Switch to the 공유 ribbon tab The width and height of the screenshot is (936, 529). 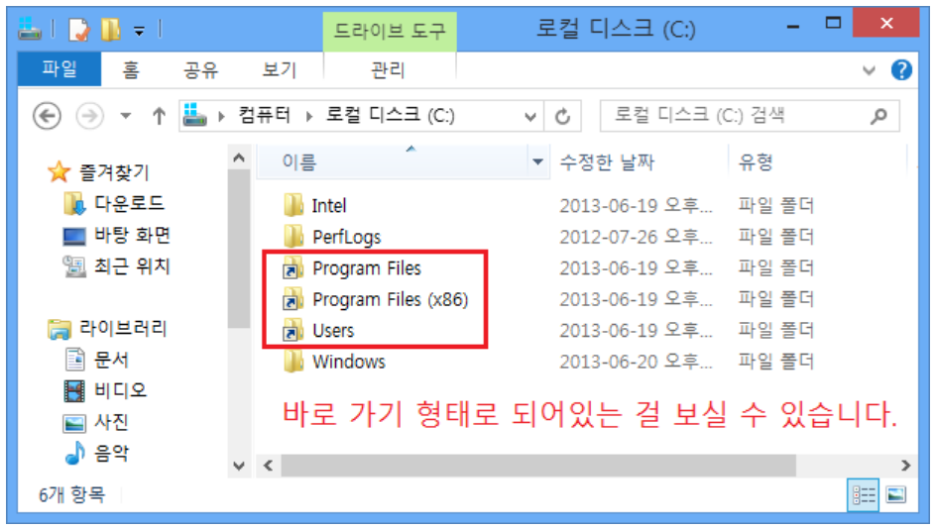[201, 70]
